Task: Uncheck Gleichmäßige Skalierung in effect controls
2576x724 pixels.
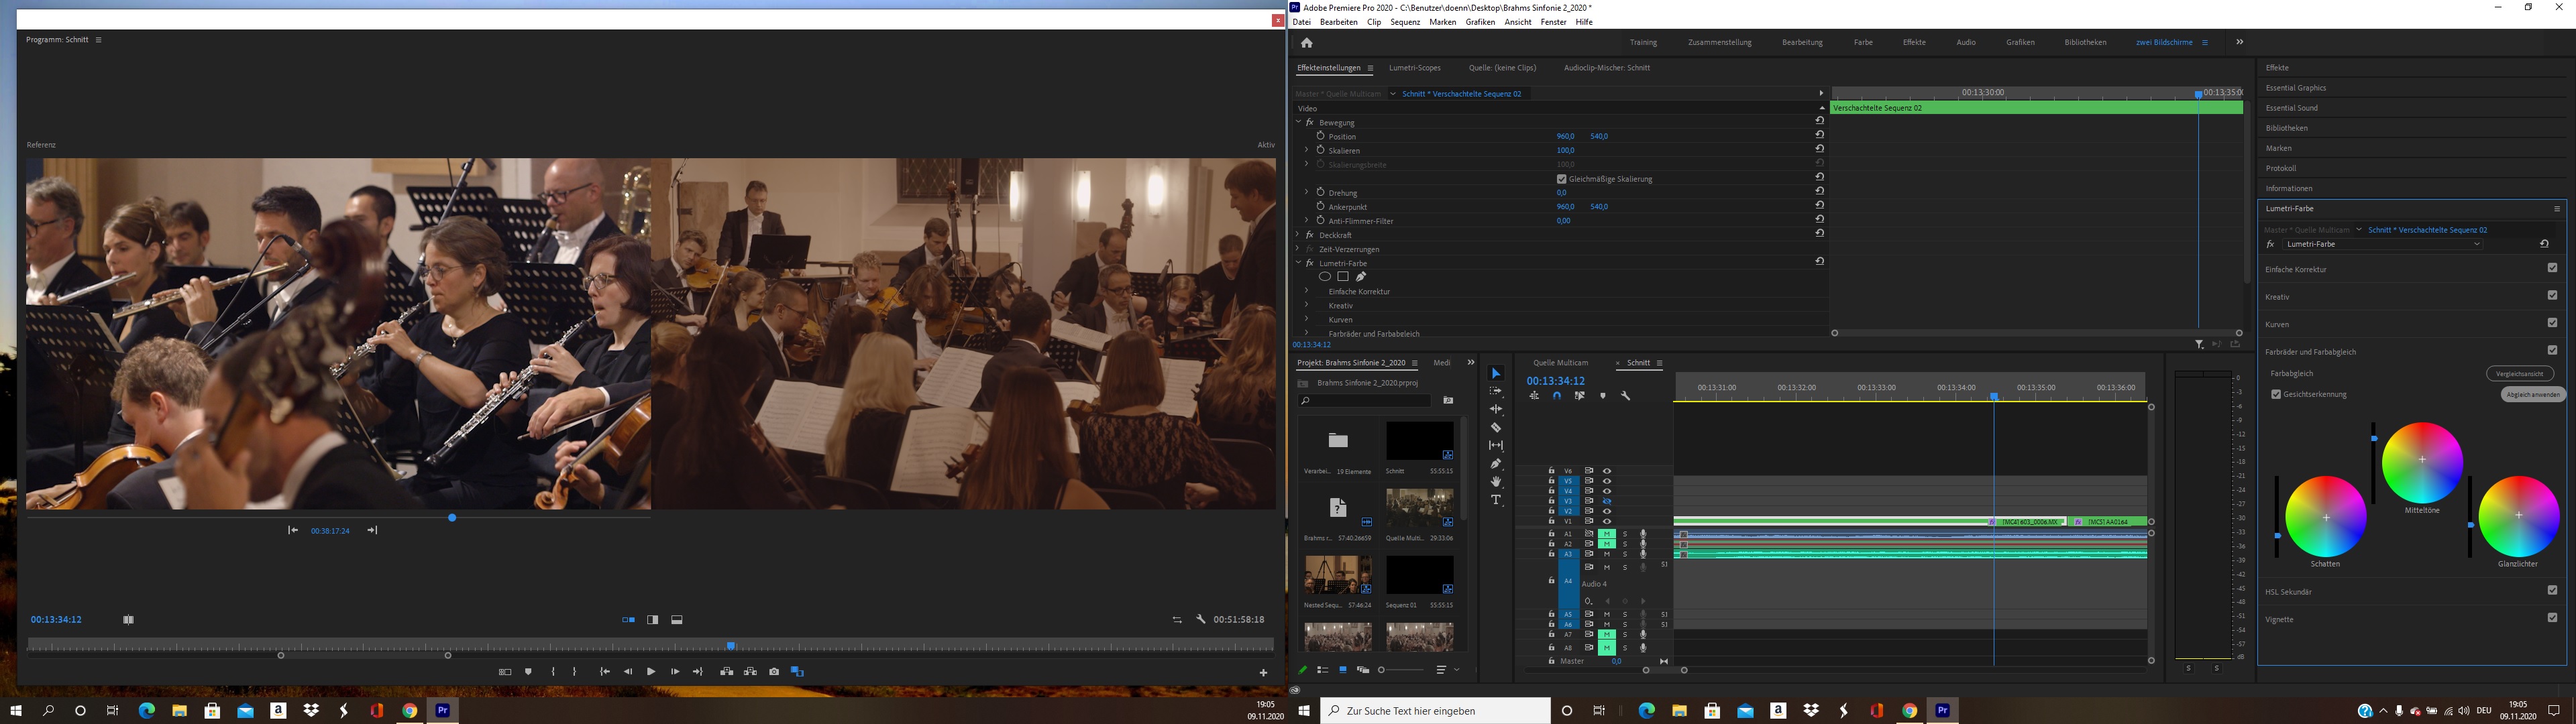Action: click(1561, 179)
